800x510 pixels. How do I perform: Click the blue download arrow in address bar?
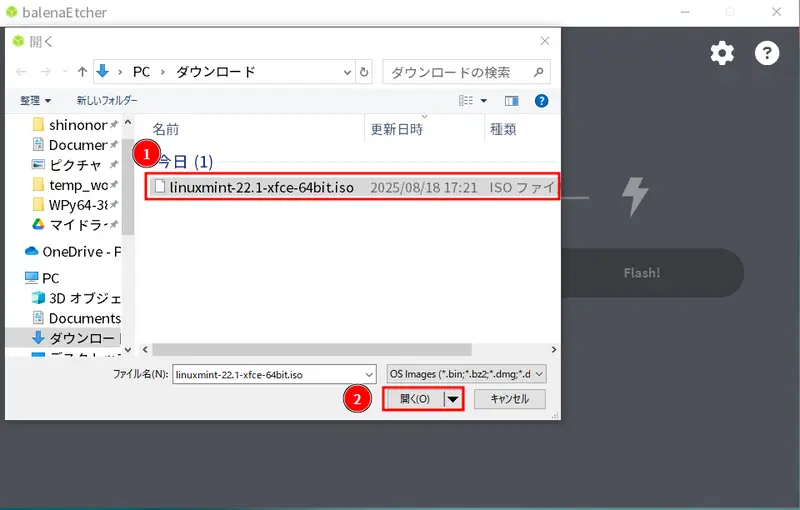(103, 71)
